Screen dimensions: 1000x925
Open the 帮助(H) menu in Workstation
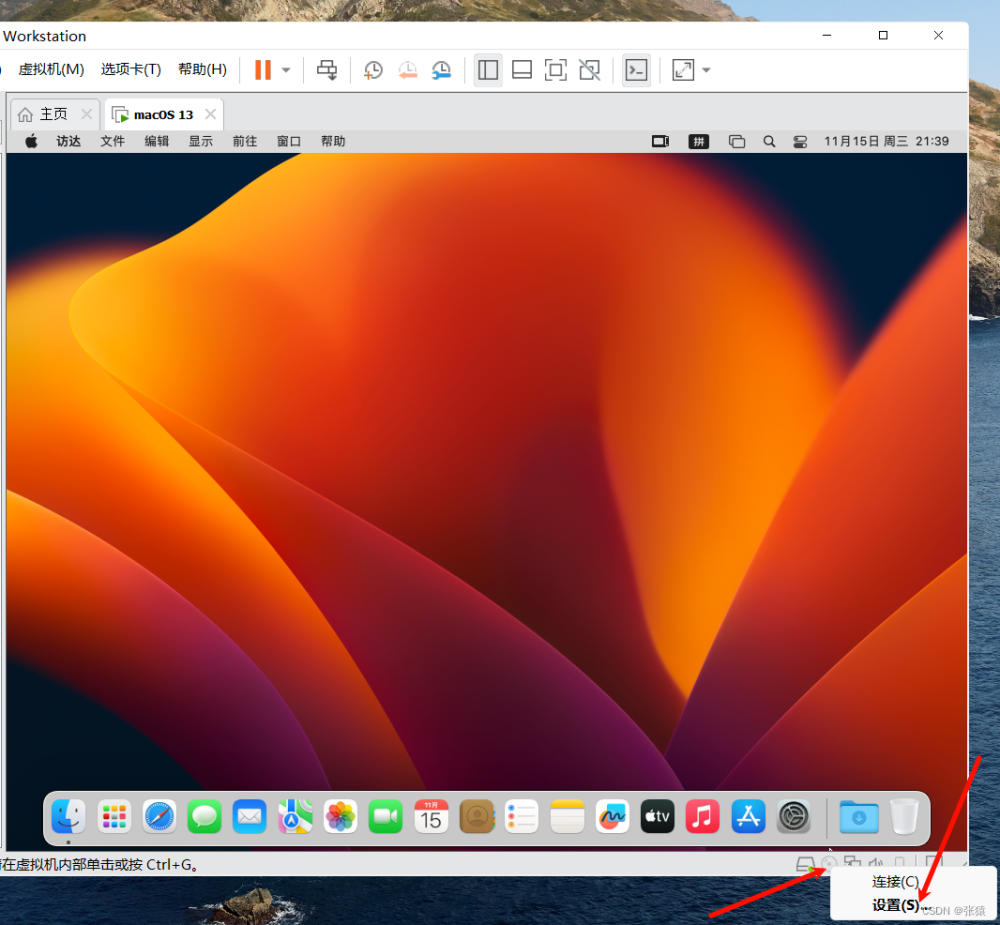click(202, 69)
